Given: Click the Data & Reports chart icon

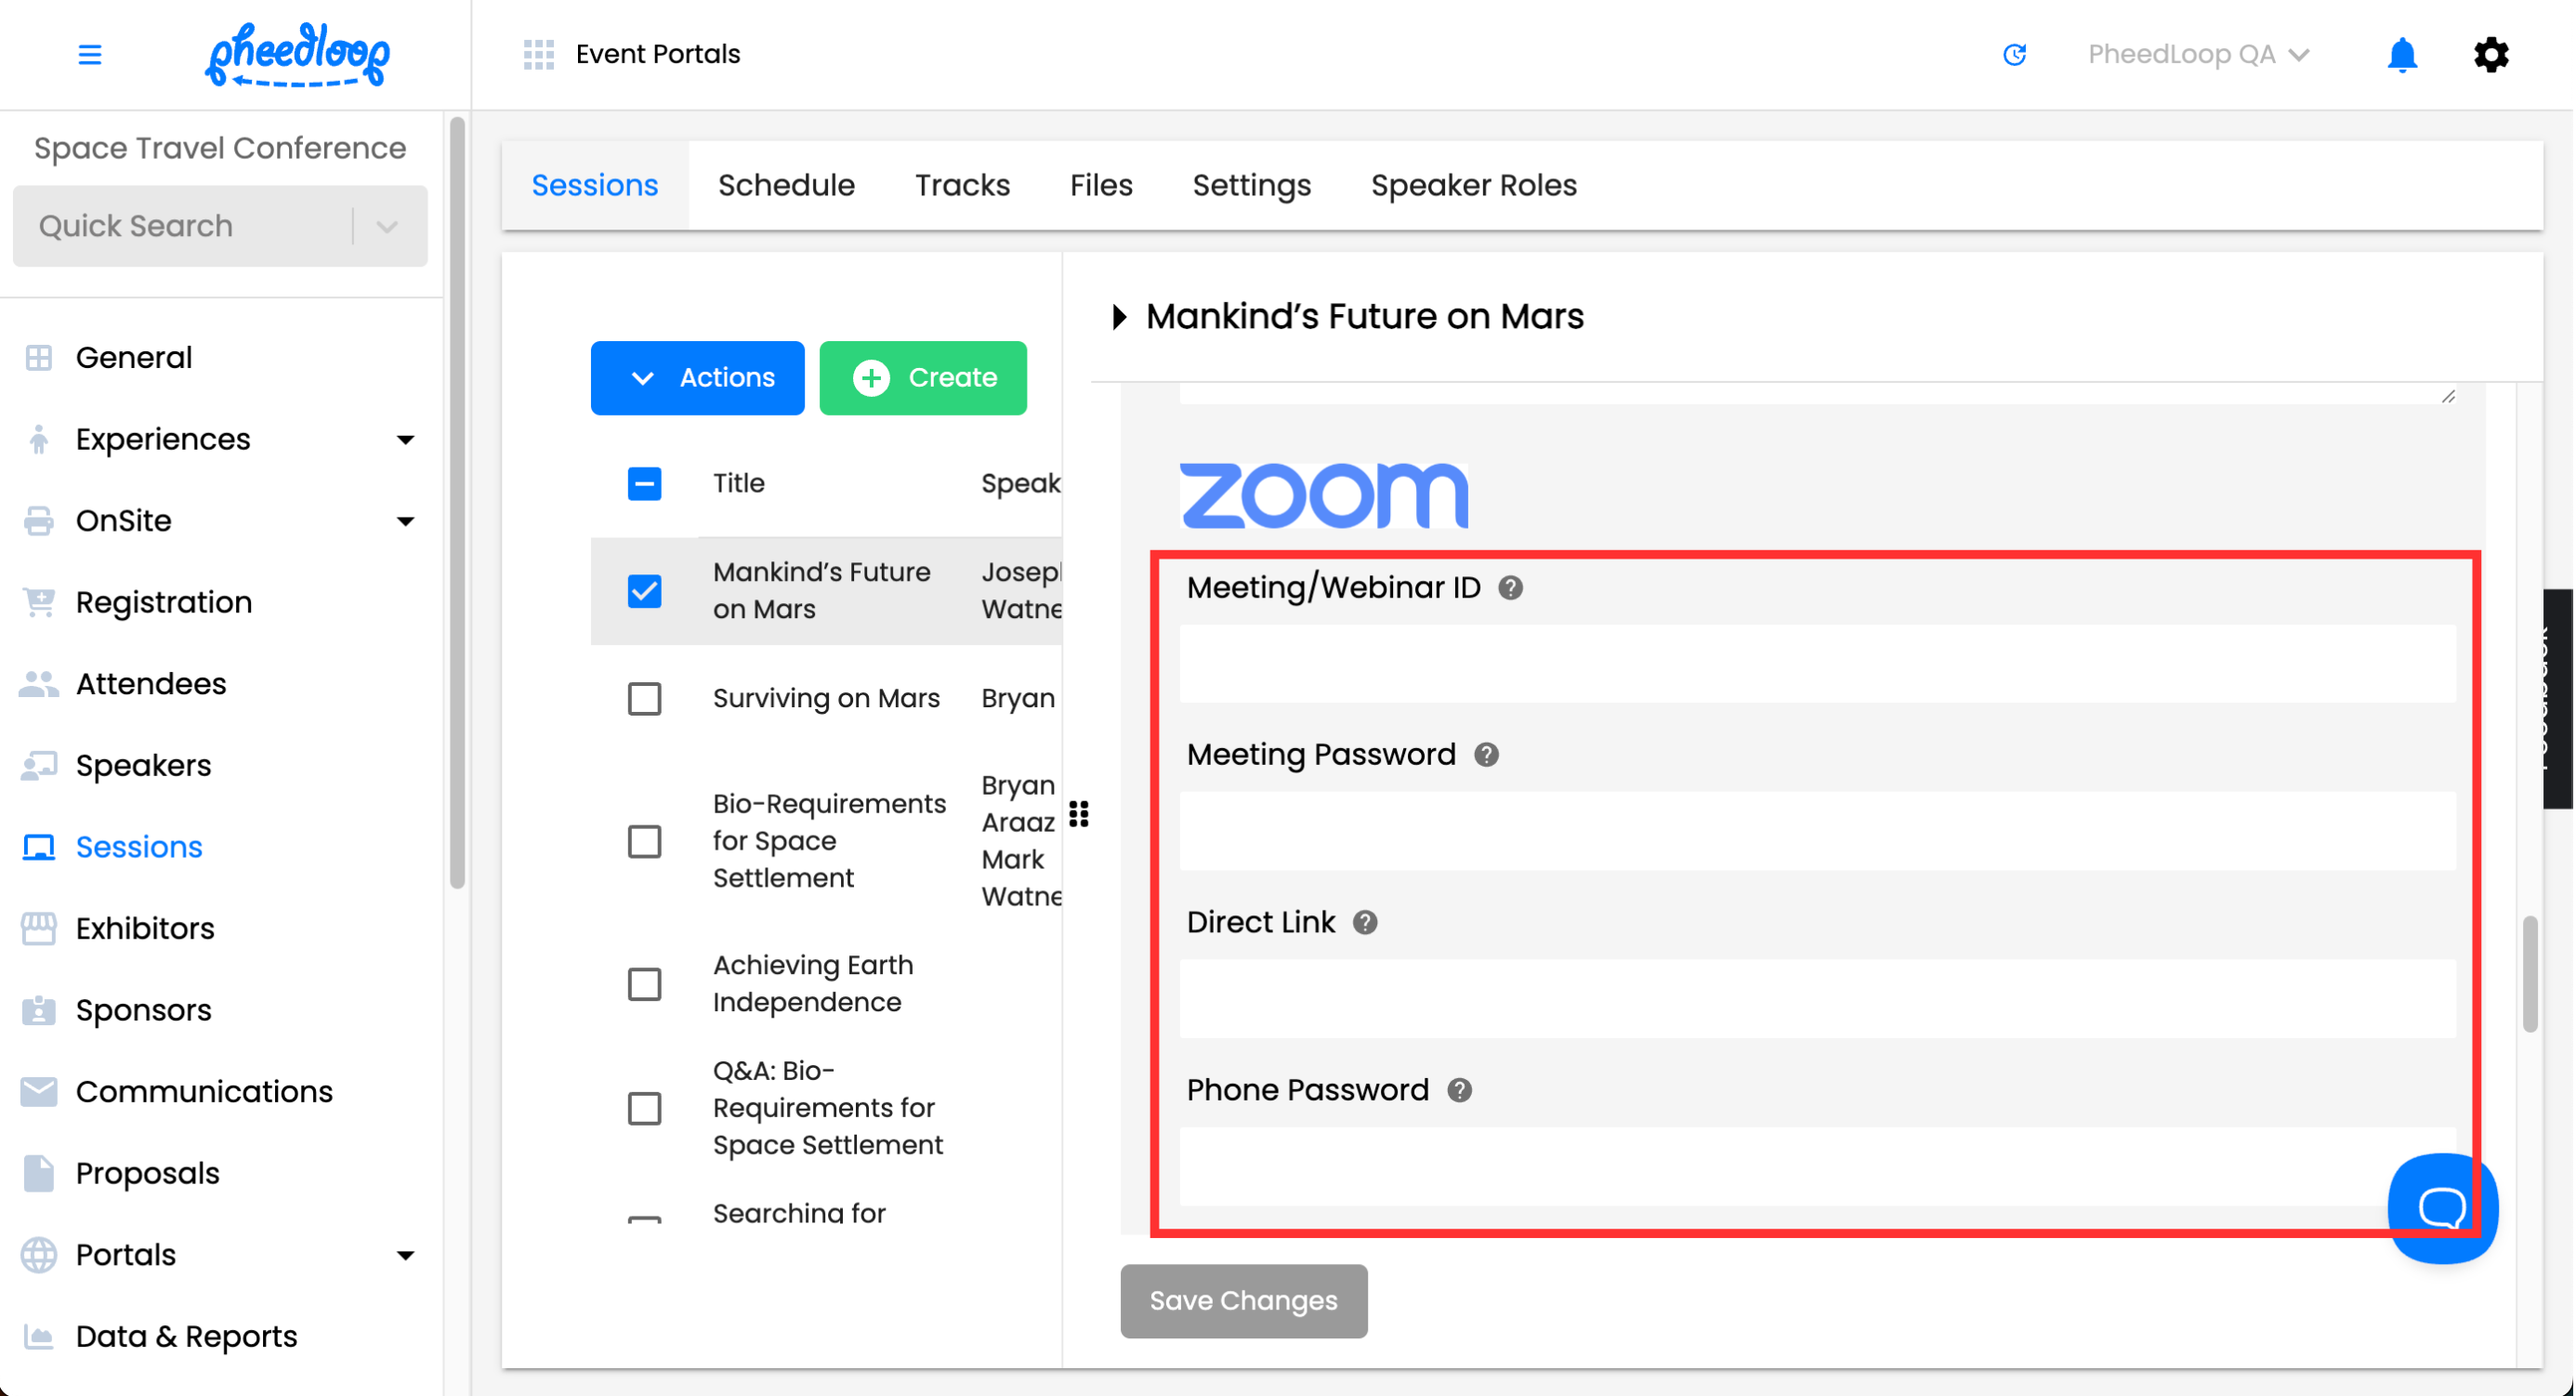Looking at the screenshot, I should 38,1337.
